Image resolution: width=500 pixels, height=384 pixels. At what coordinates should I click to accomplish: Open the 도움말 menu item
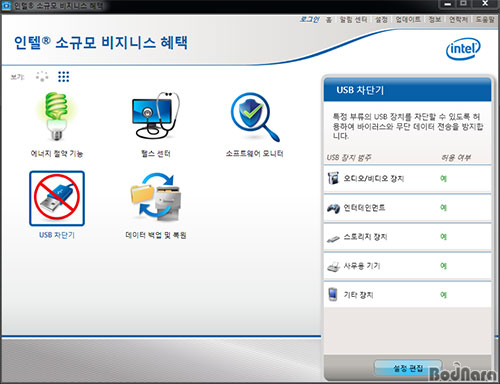click(x=485, y=20)
